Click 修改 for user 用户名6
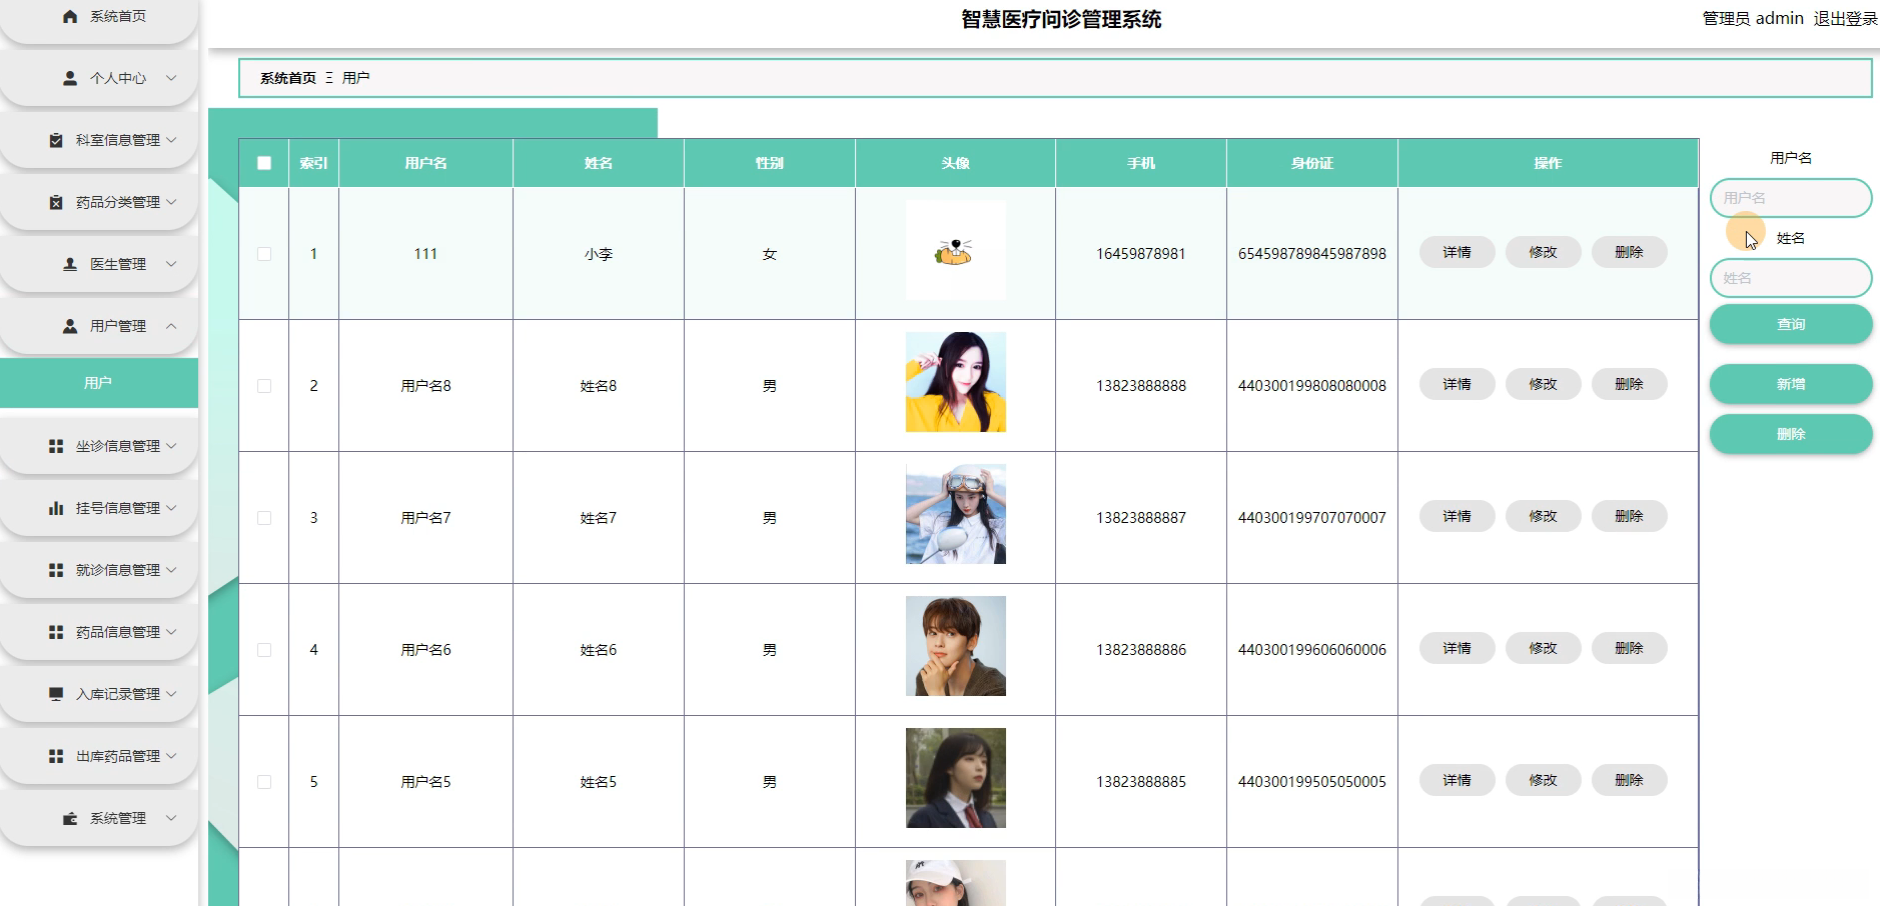Image resolution: width=1880 pixels, height=906 pixels. click(1543, 648)
